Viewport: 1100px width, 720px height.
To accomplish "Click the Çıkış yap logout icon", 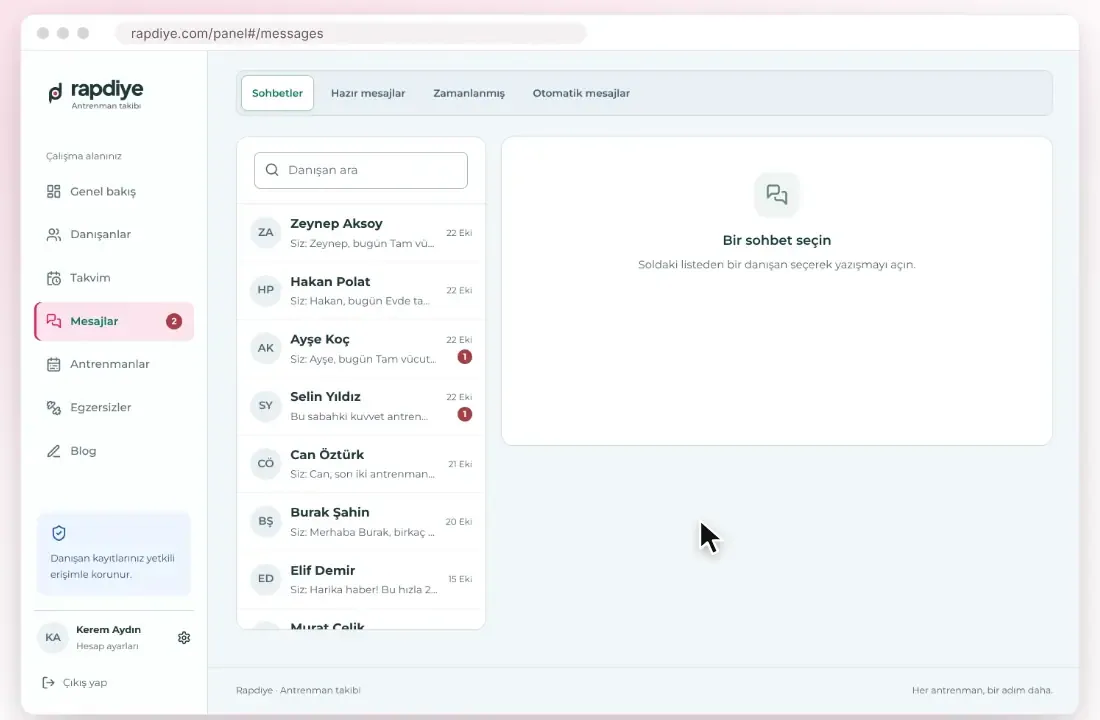I will tap(48, 682).
